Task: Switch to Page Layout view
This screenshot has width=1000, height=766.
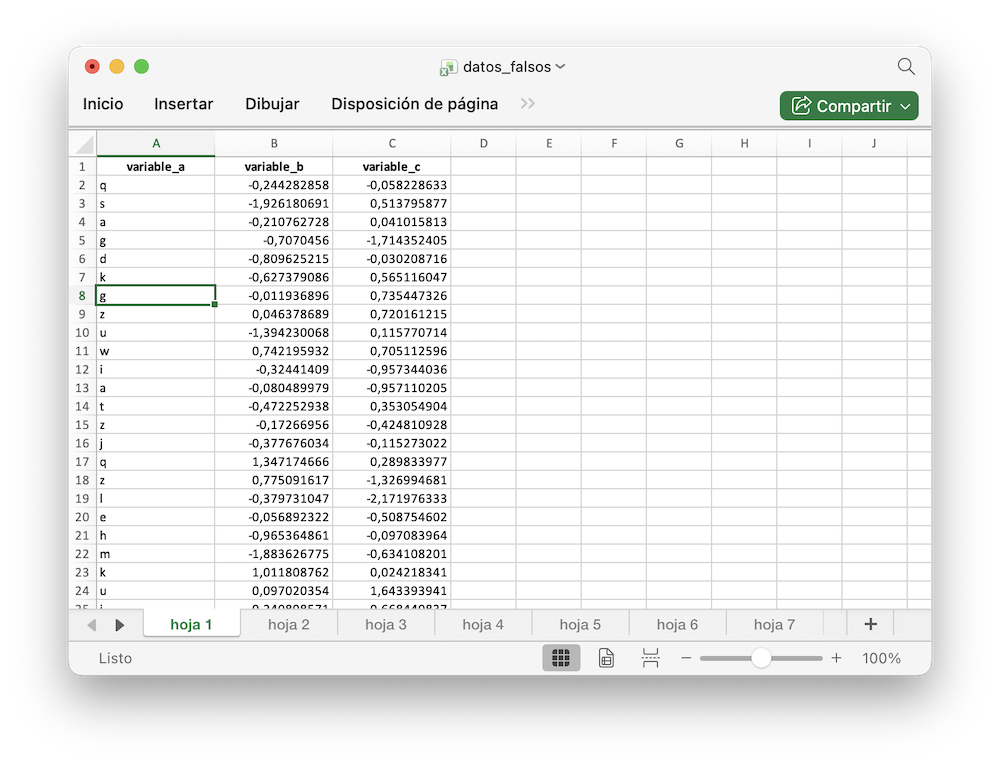Action: 606,658
